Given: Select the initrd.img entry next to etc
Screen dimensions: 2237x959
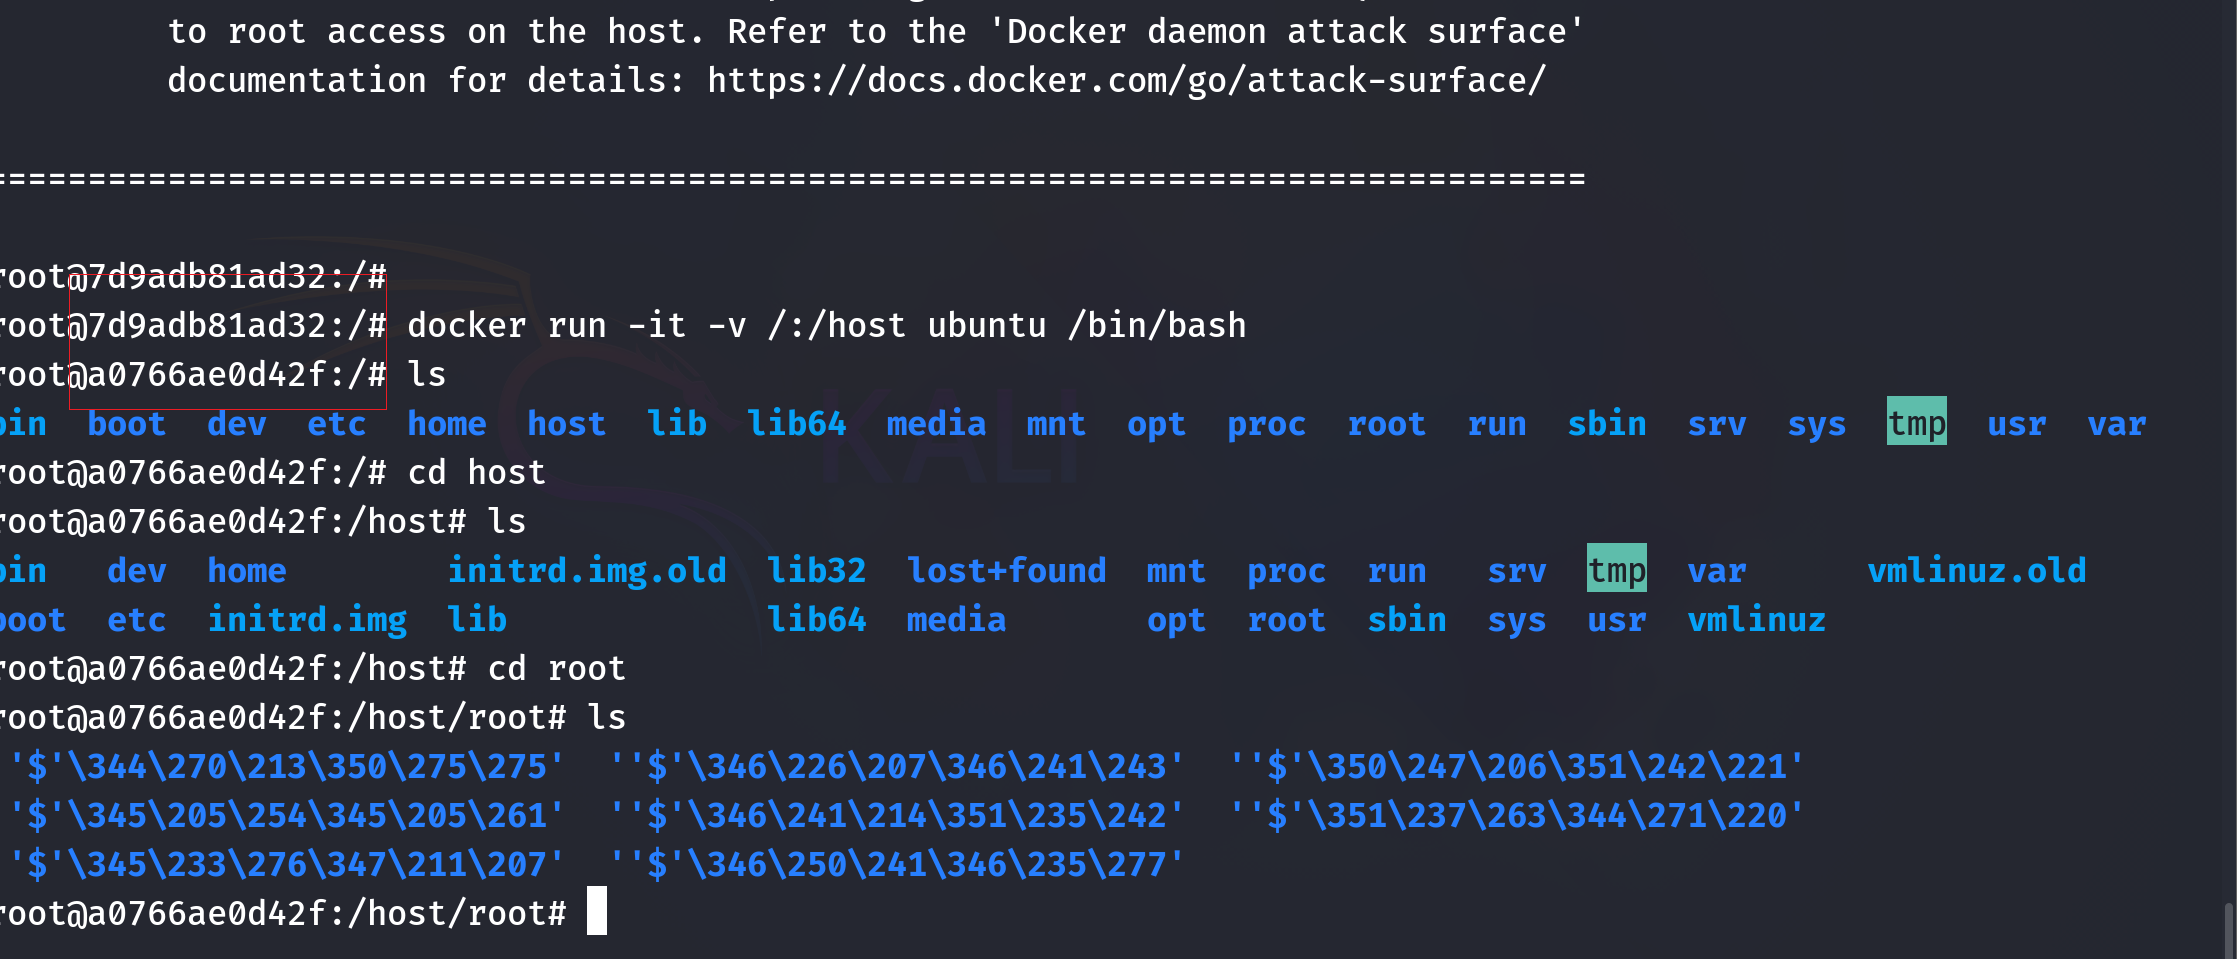Looking at the screenshot, I should point(307,620).
